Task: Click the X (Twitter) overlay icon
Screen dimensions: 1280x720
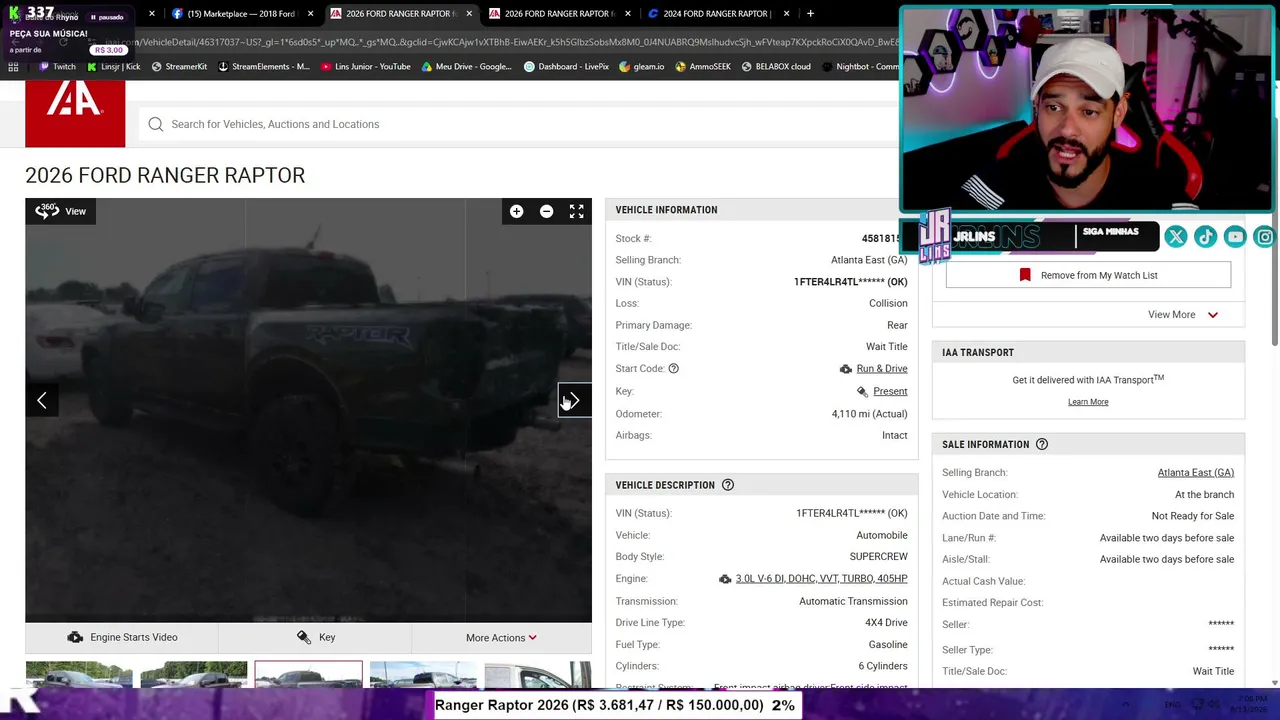Action: click(x=1176, y=237)
